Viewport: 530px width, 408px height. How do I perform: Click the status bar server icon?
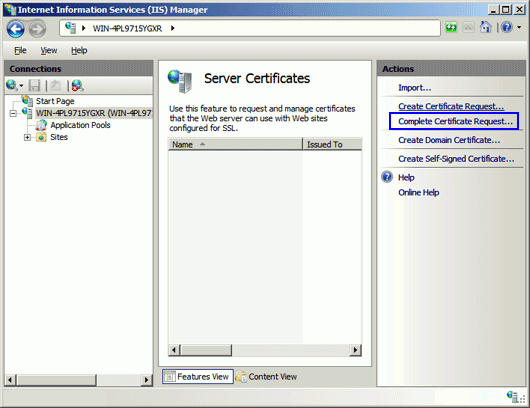[512, 396]
